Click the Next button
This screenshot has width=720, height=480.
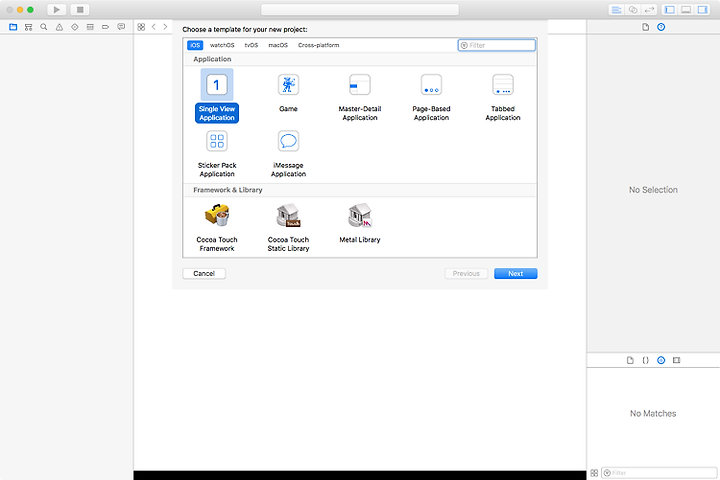click(516, 274)
